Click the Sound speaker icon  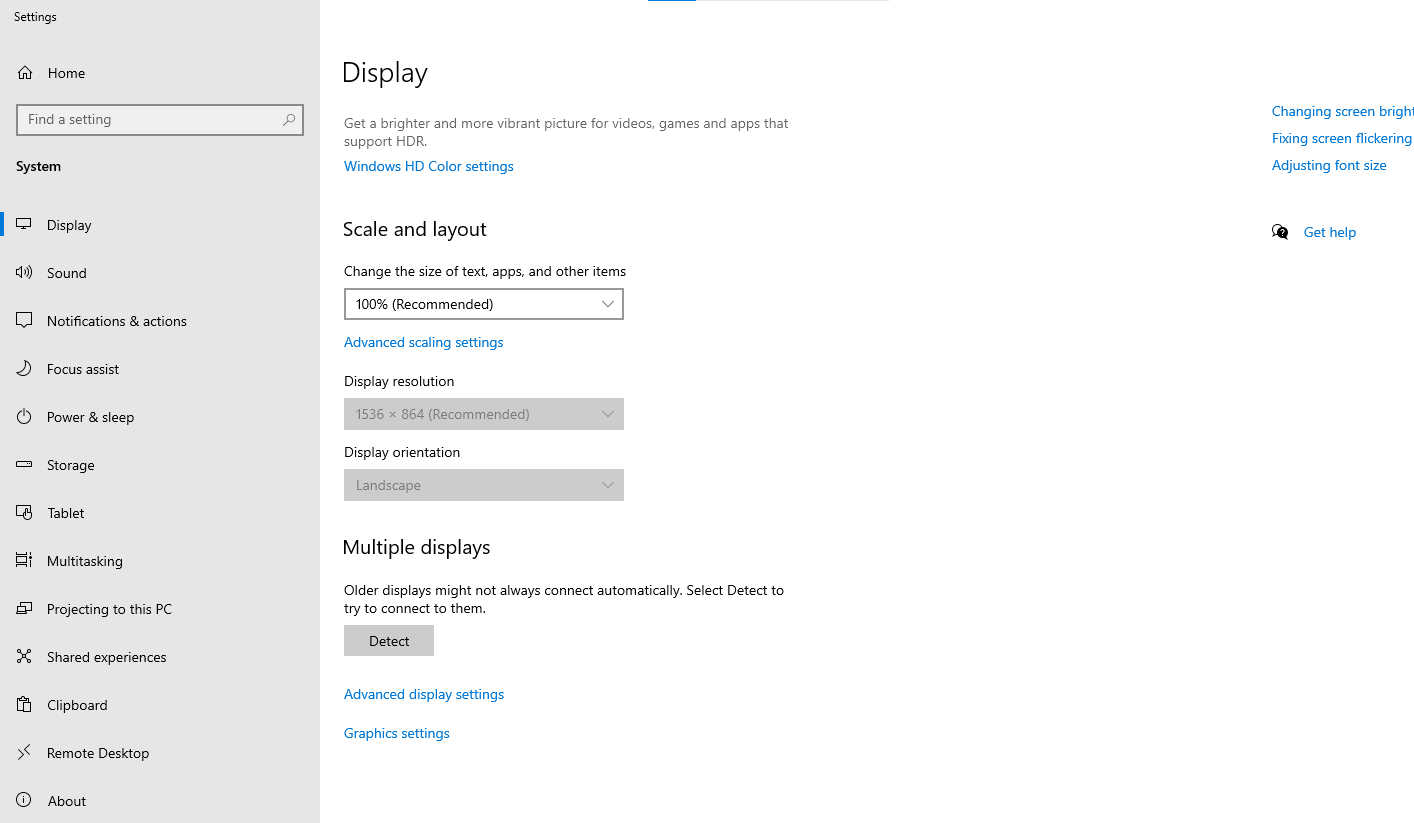click(24, 273)
